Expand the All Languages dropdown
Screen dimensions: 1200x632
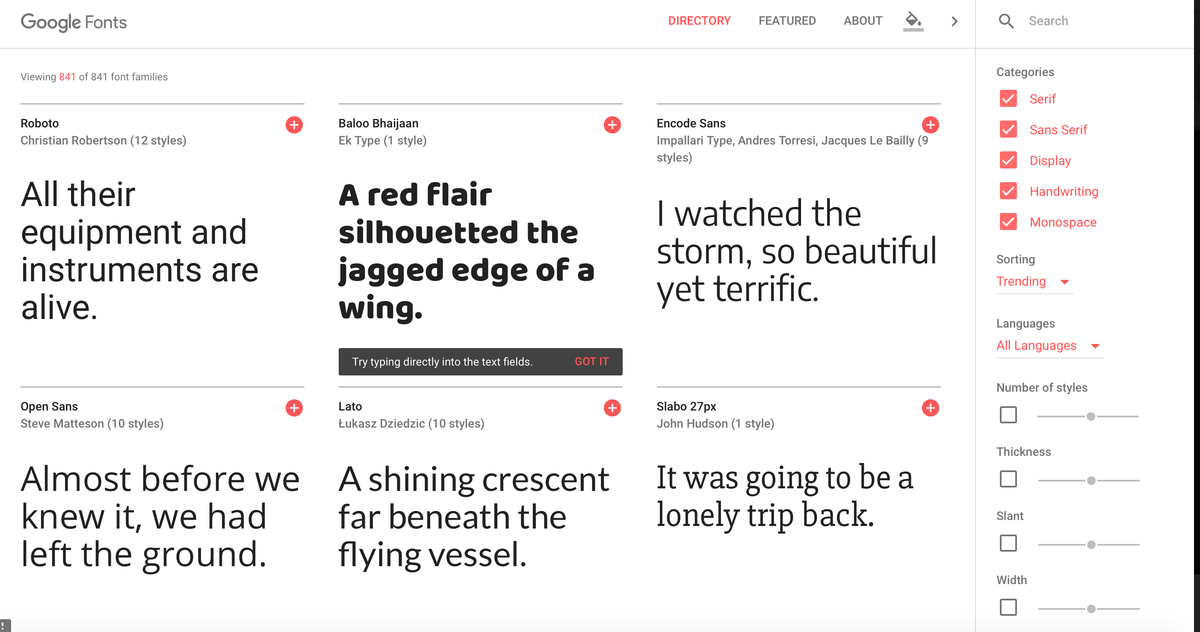point(1048,346)
